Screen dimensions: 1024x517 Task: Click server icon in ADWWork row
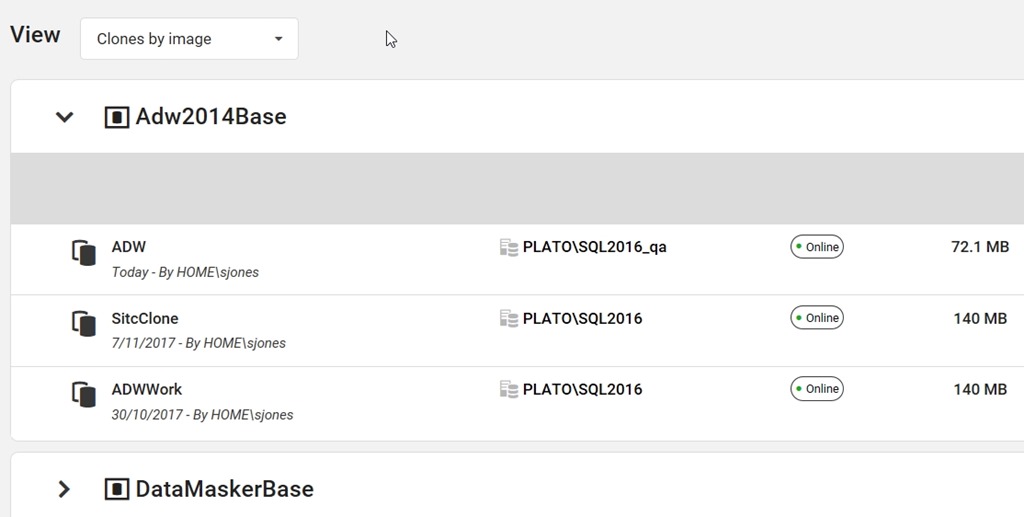[509, 389]
